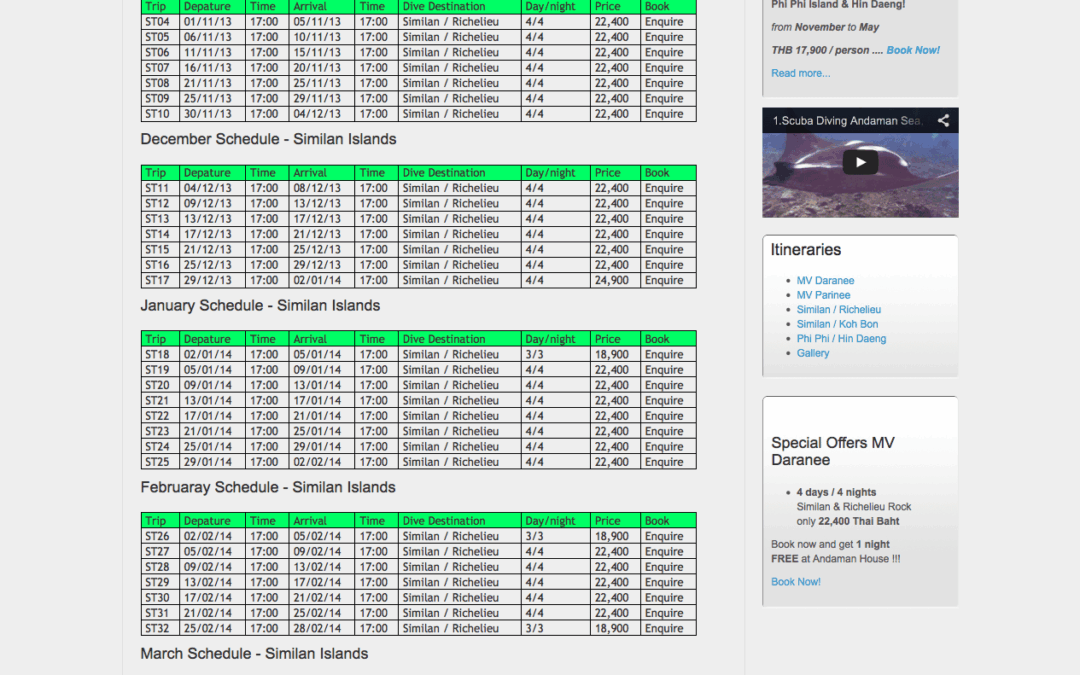The width and height of the screenshot is (1080, 675).
Task: Click the January Schedule - Similan Islands heading
Action: [260, 306]
